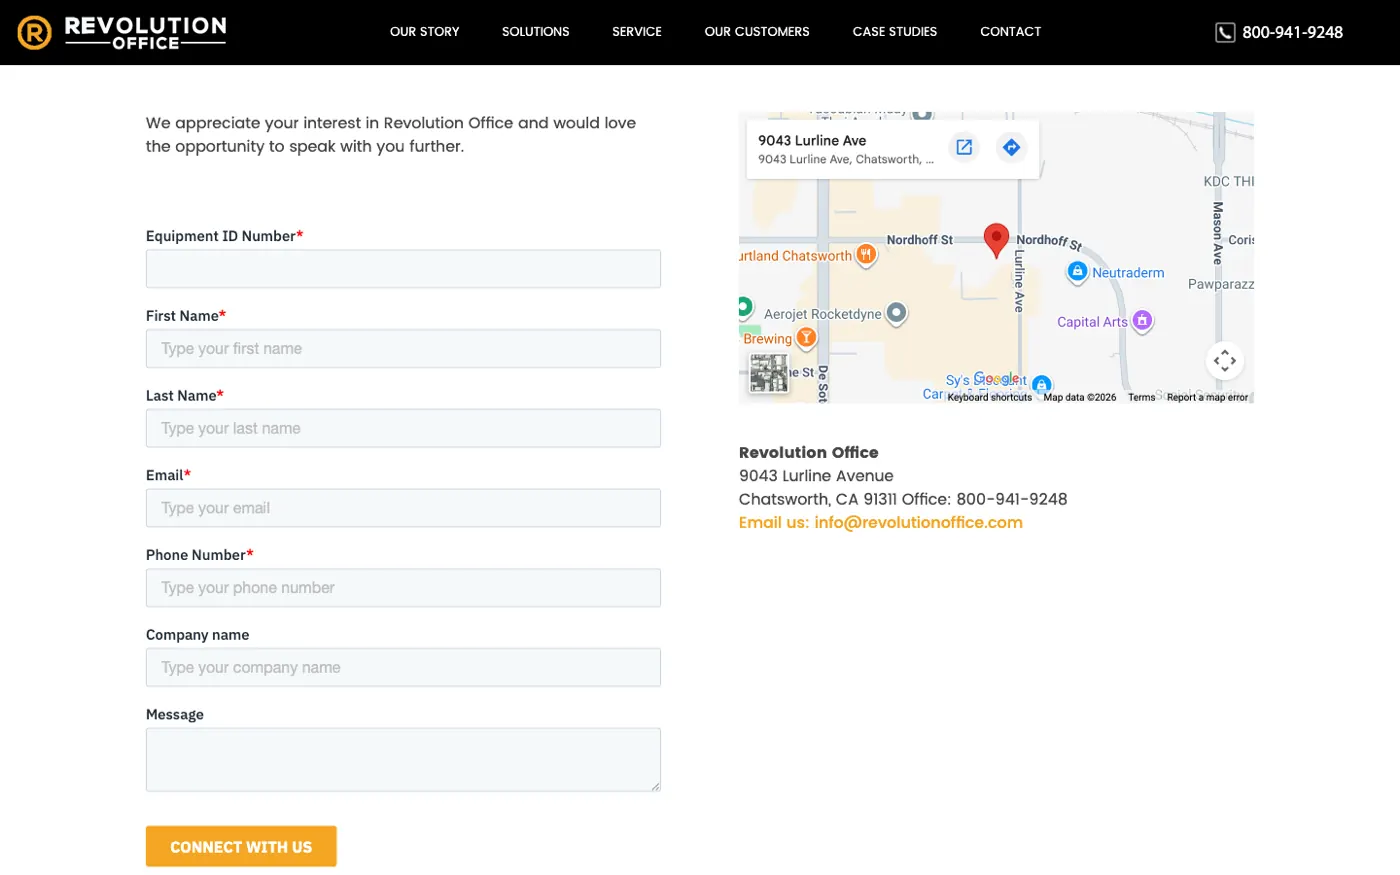Go to Contact page
Viewport: 1400px width, 875px height.
(x=1011, y=32)
